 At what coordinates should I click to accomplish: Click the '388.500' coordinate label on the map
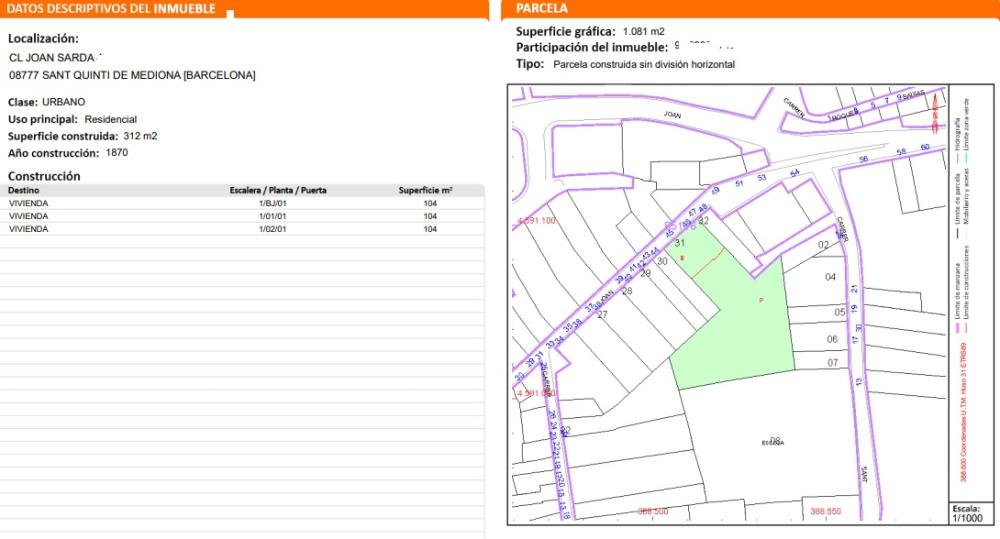tap(653, 512)
